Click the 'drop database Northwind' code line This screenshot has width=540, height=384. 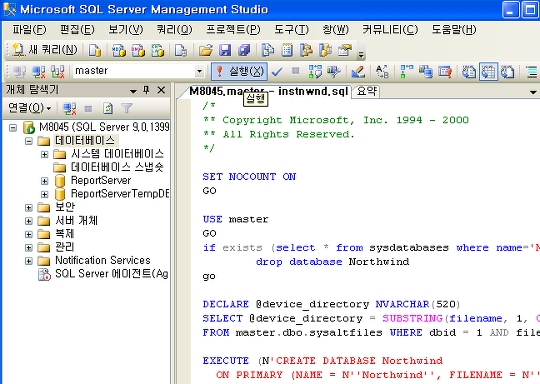click(x=332, y=262)
